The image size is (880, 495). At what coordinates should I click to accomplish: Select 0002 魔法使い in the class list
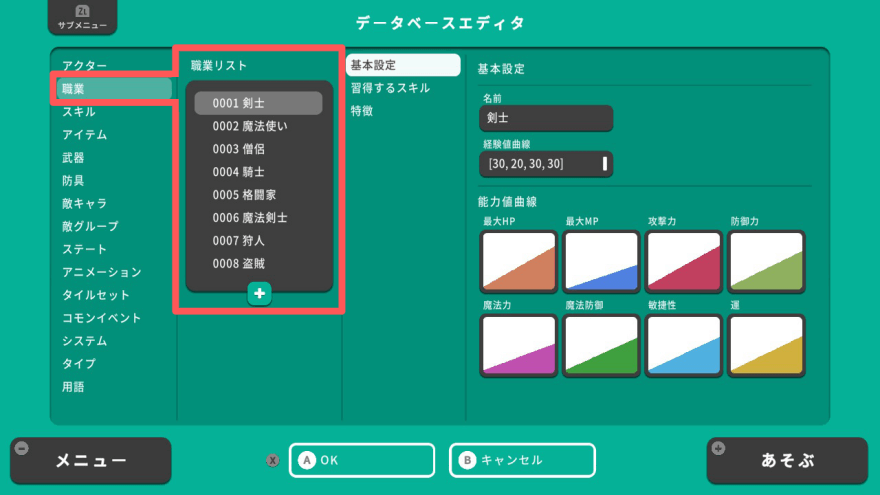(x=250, y=126)
